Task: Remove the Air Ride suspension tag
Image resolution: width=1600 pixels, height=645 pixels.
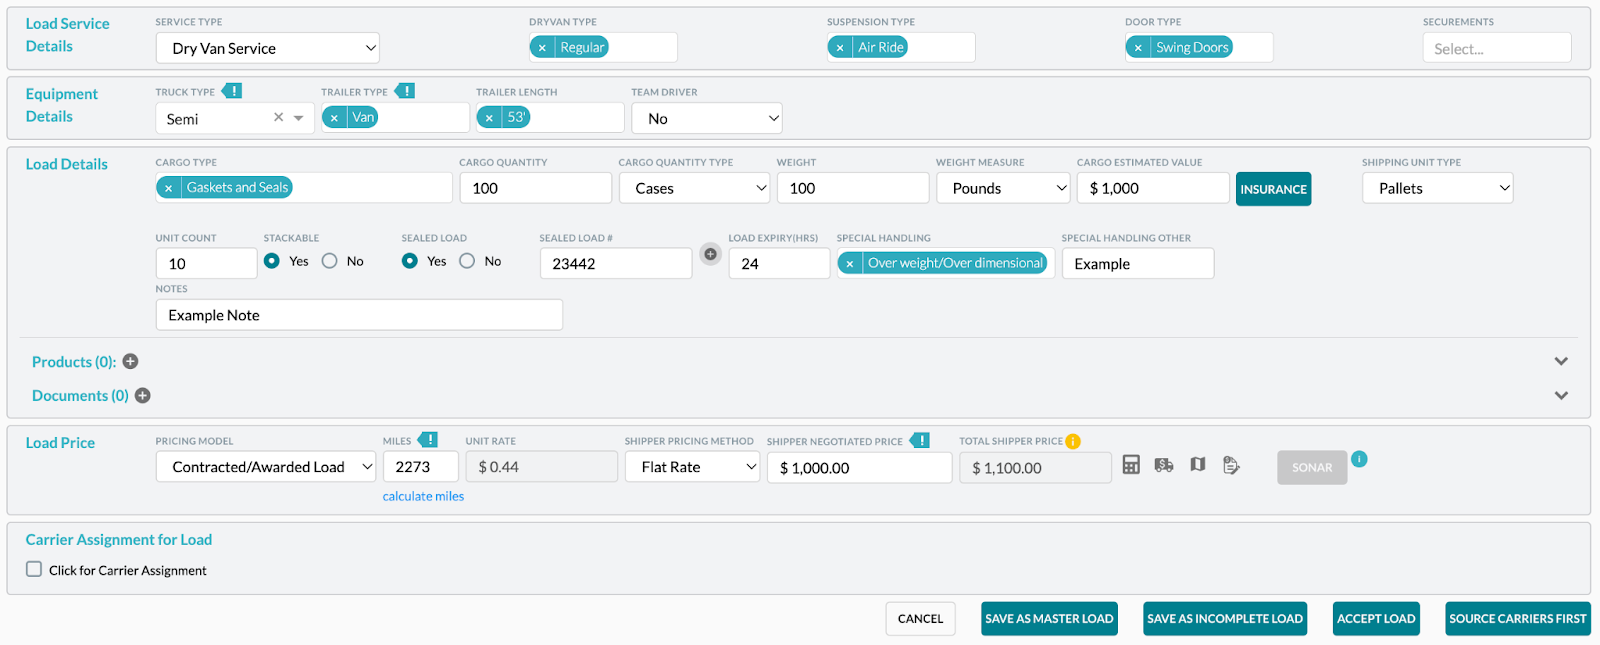Action: (x=840, y=48)
